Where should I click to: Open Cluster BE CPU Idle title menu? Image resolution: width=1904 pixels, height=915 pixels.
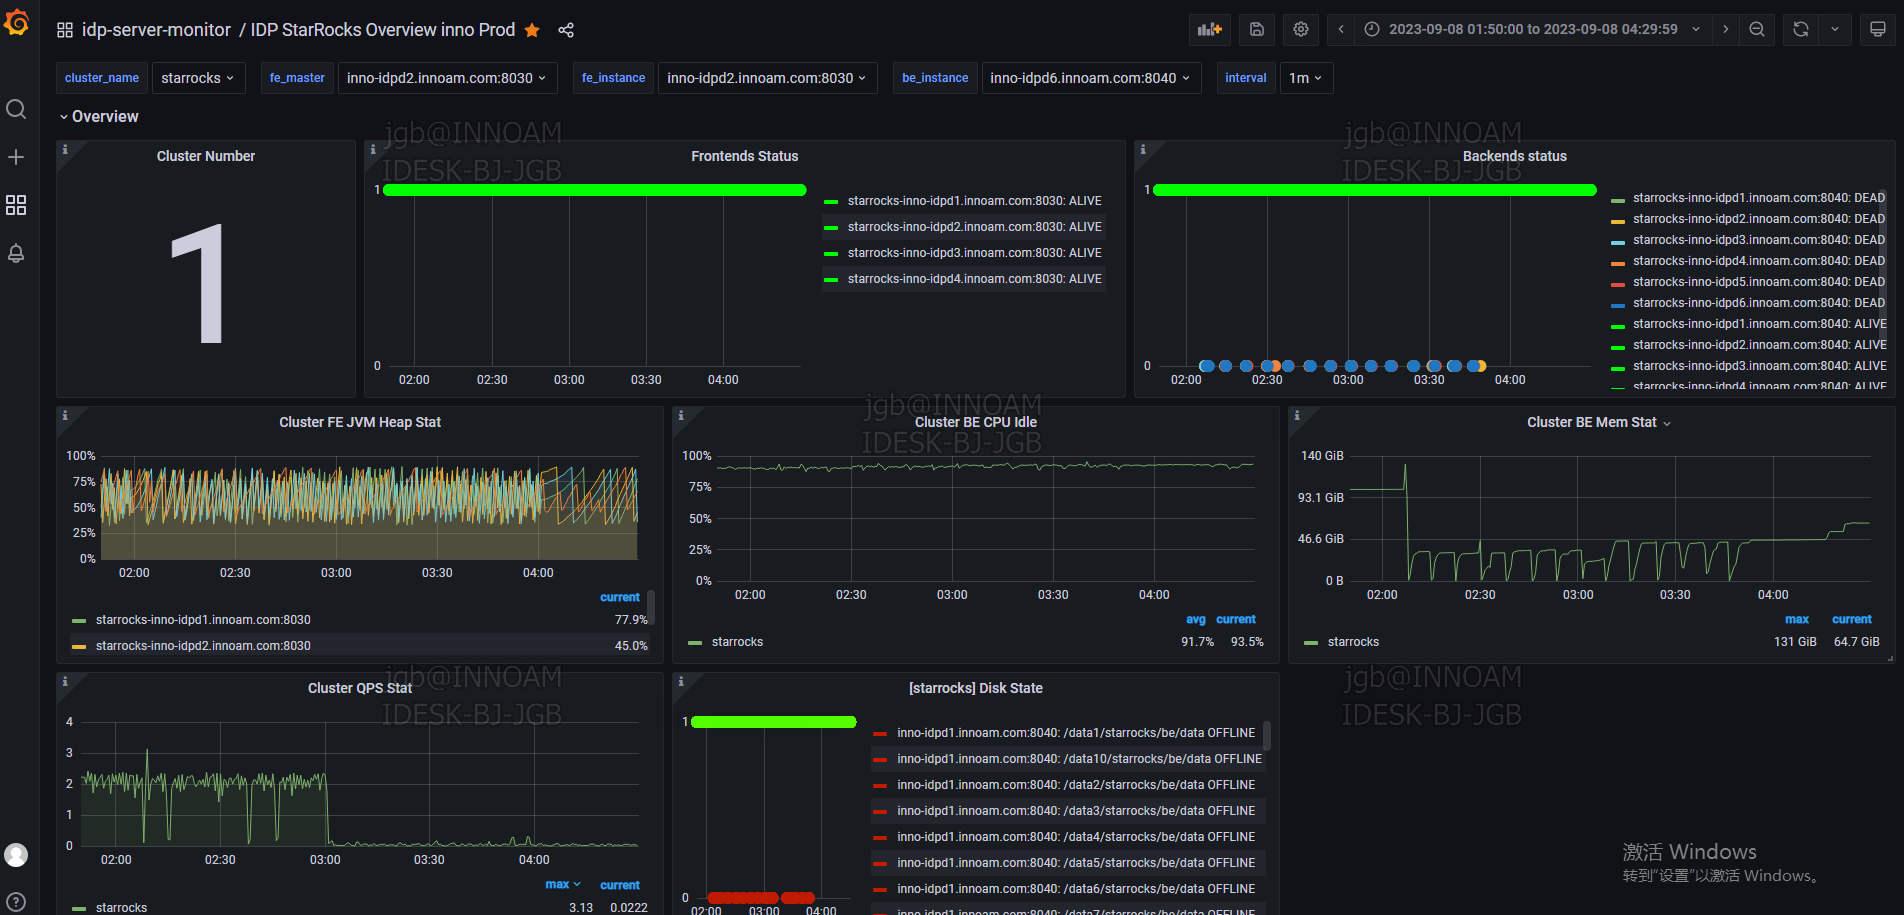click(976, 422)
